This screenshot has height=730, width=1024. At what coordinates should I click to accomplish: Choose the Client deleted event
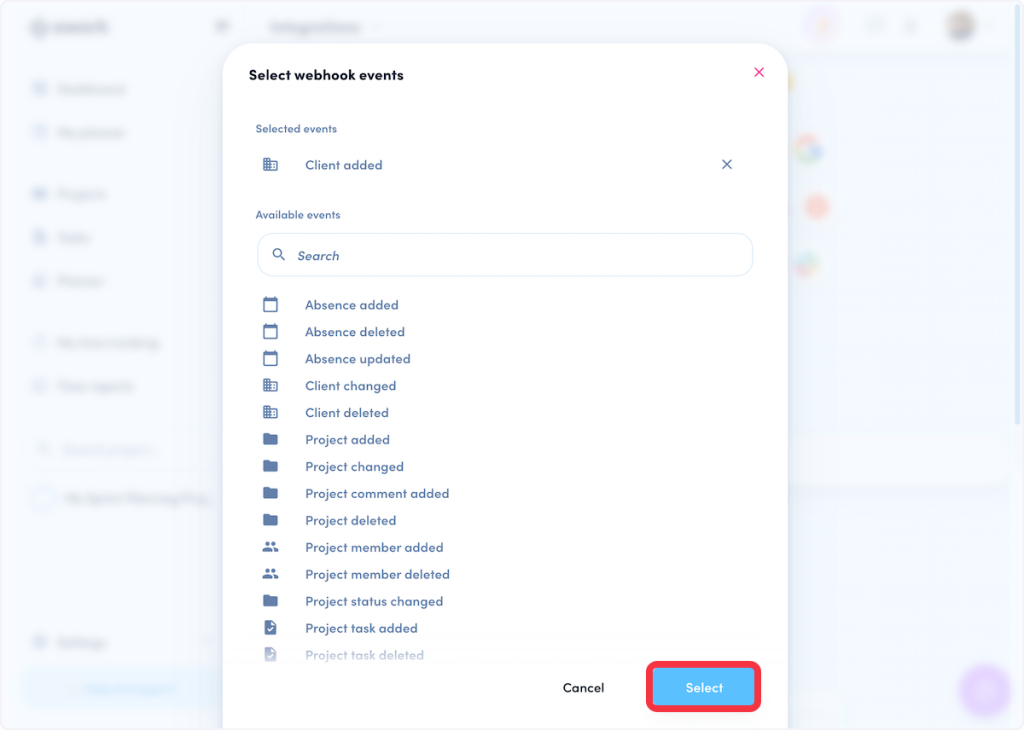tap(346, 413)
